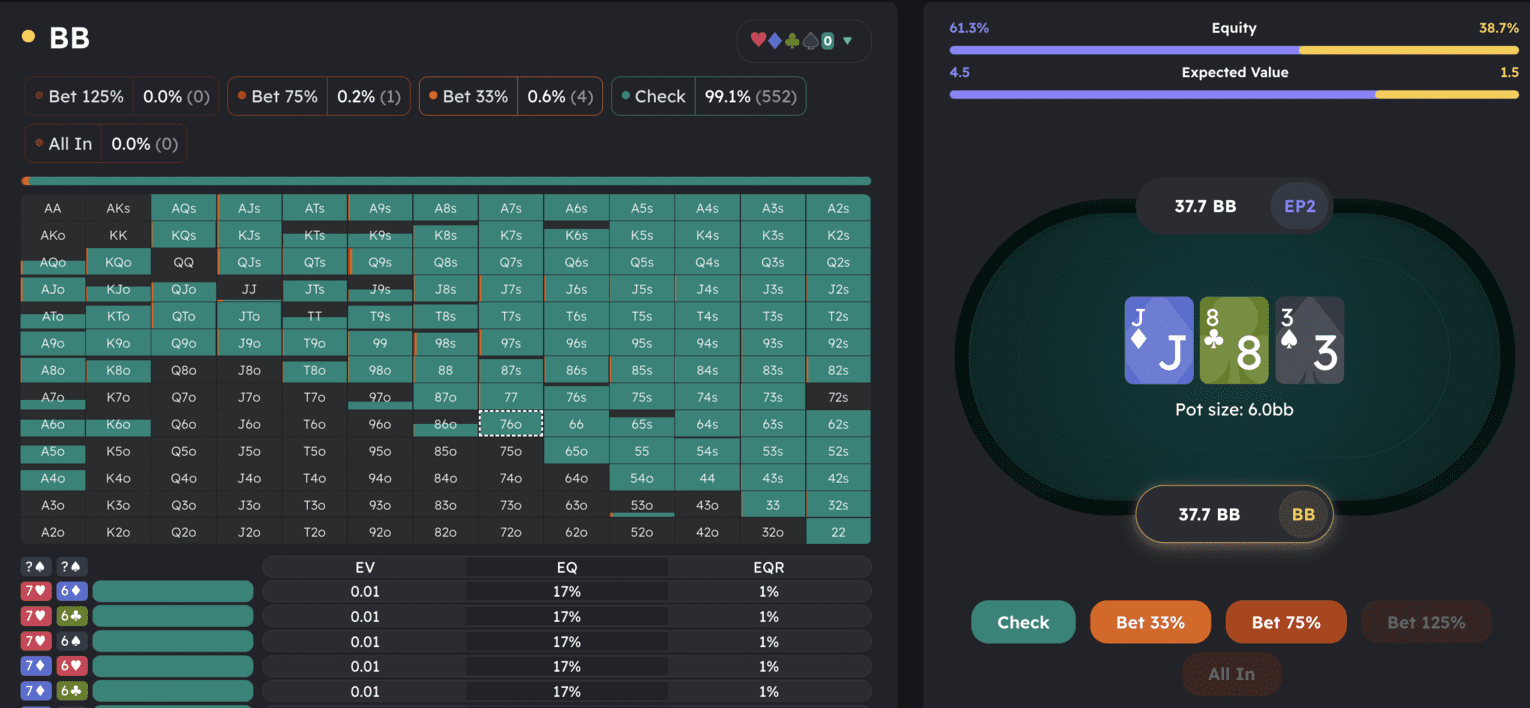This screenshot has height=708, width=1530.
Task: Sort combos by the EQR column header
Action: pyautogui.click(x=769, y=567)
